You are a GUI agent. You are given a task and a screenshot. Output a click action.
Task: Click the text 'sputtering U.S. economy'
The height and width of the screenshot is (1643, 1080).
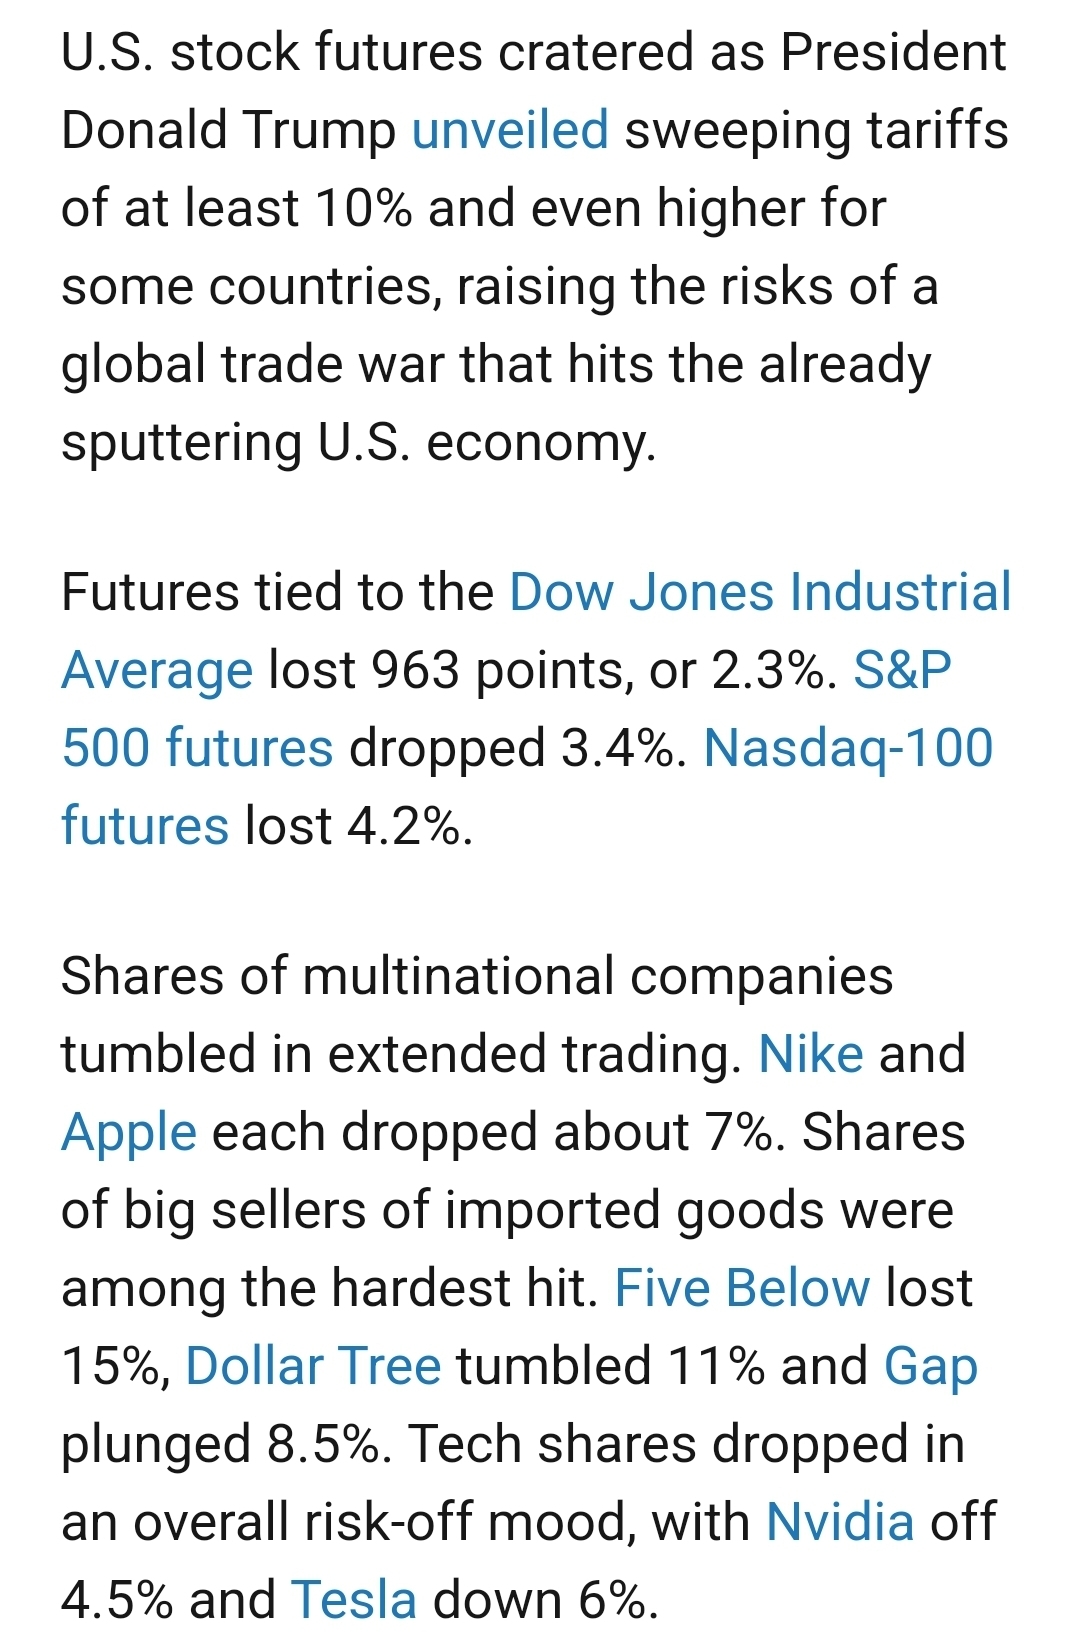(x=358, y=442)
